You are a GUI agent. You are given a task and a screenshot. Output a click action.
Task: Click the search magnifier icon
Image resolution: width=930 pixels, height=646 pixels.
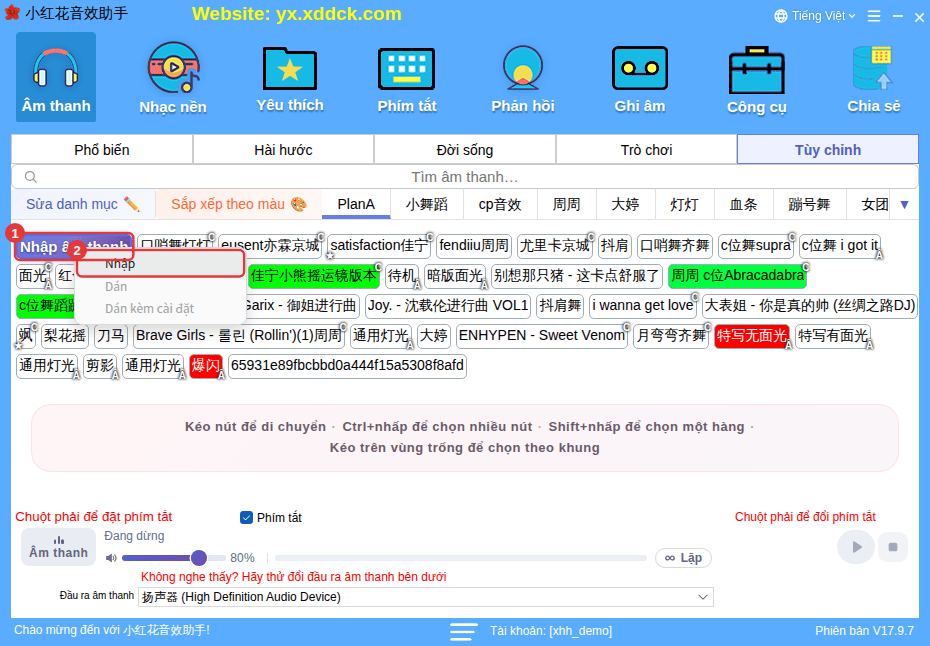pyautogui.click(x=31, y=177)
